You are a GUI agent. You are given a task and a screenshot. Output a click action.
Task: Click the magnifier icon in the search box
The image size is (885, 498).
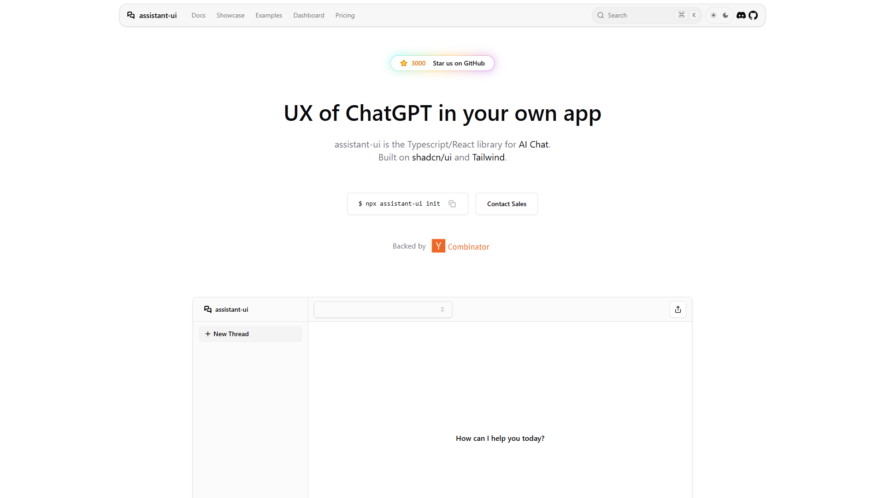point(601,15)
